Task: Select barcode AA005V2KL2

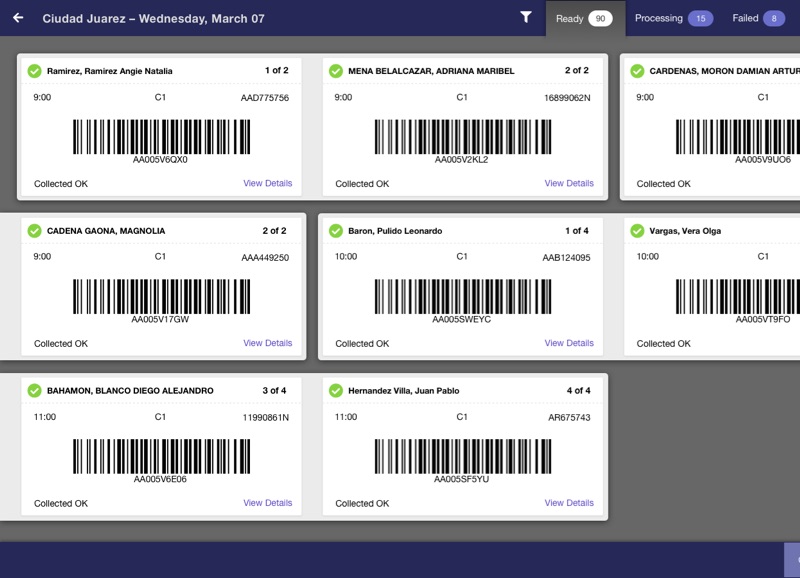Action: tap(463, 141)
